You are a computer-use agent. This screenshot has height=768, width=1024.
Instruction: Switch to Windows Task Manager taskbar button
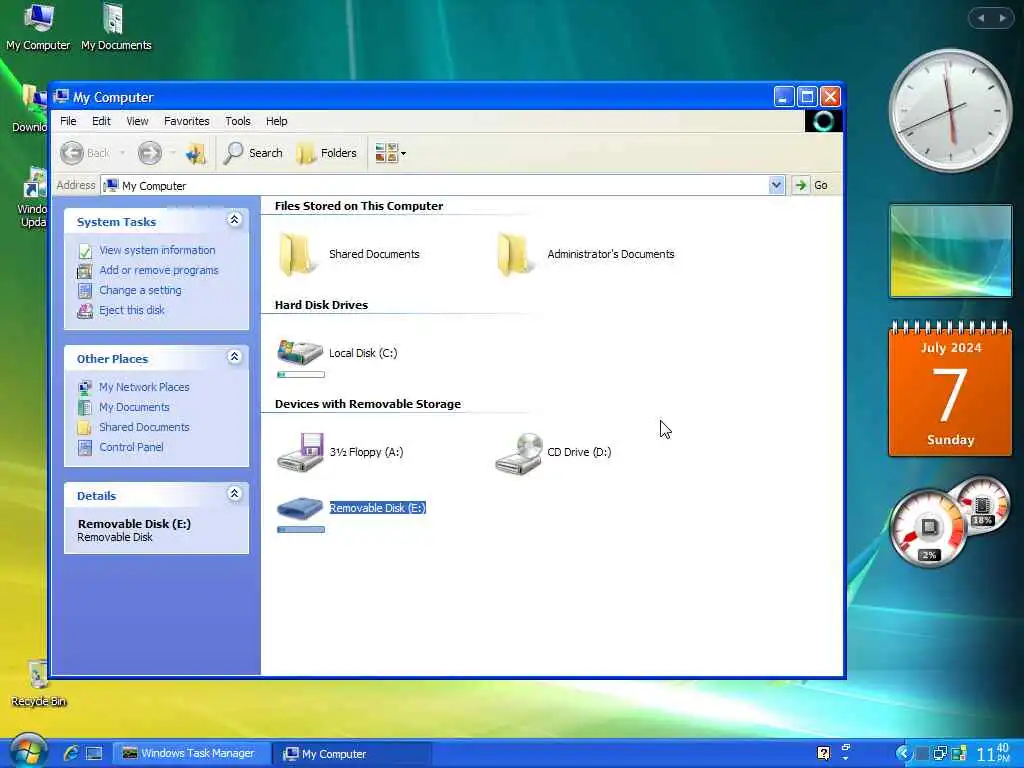[x=191, y=754]
